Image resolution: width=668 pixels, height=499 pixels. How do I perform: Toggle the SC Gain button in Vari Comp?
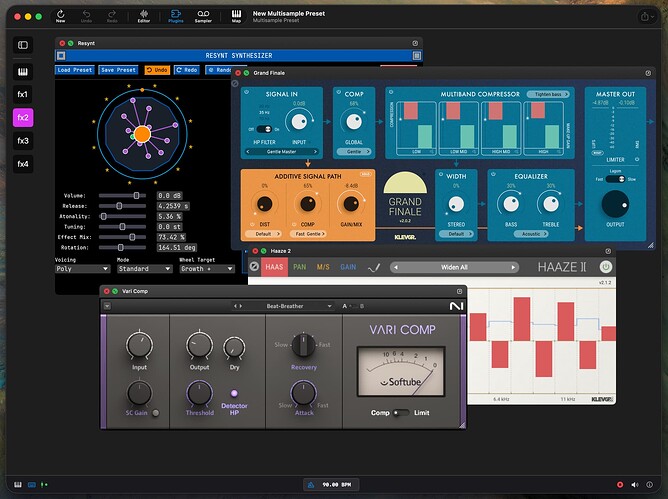coord(156,412)
